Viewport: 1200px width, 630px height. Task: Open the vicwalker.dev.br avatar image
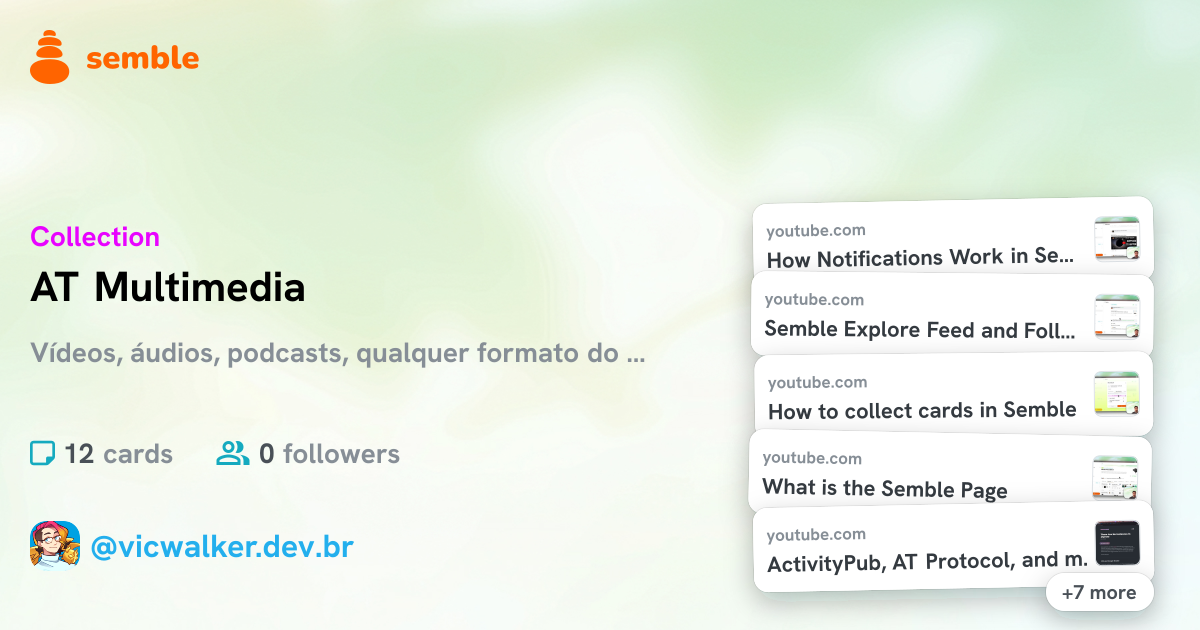[x=55, y=545]
